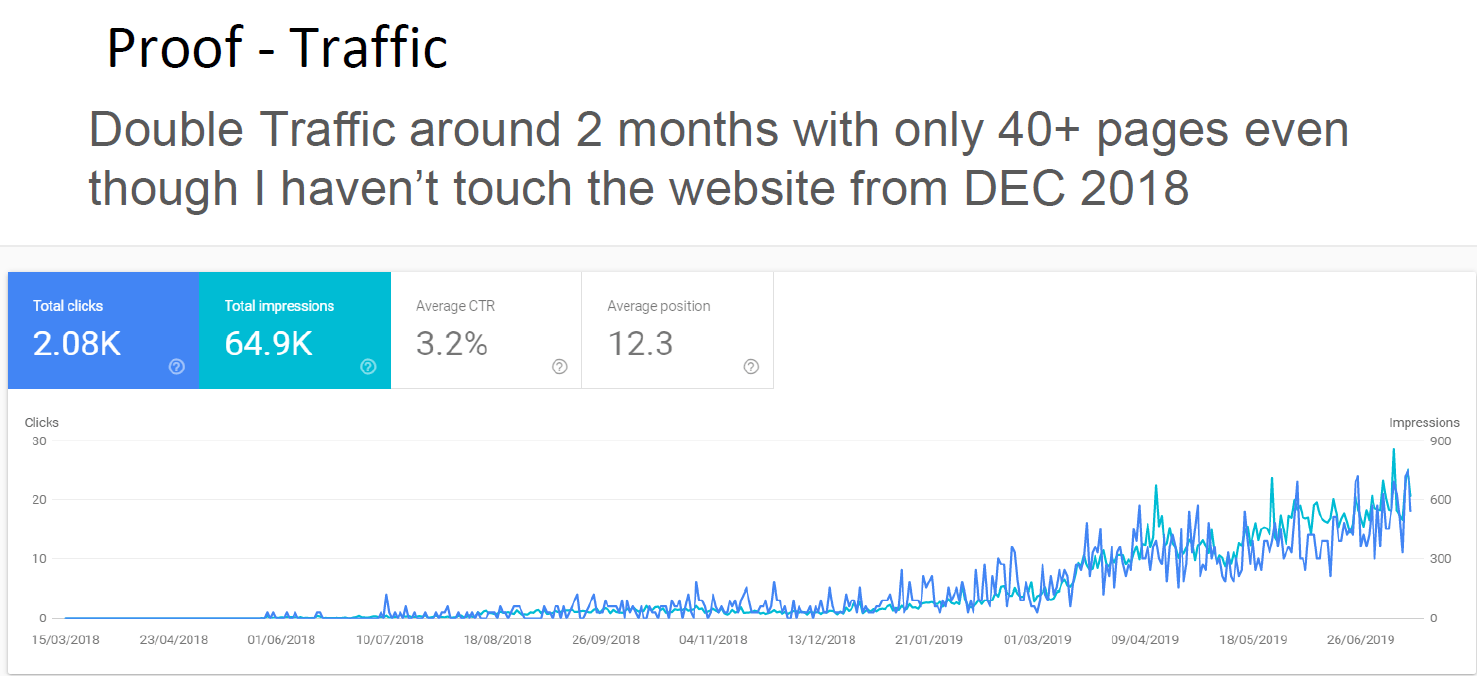Click the Impressions axis label

(x=1424, y=423)
